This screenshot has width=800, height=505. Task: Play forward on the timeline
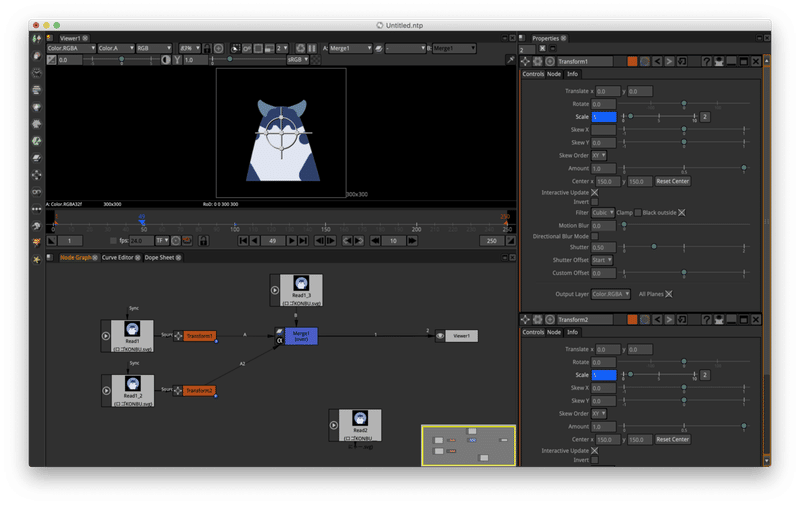click(x=291, y=240)
